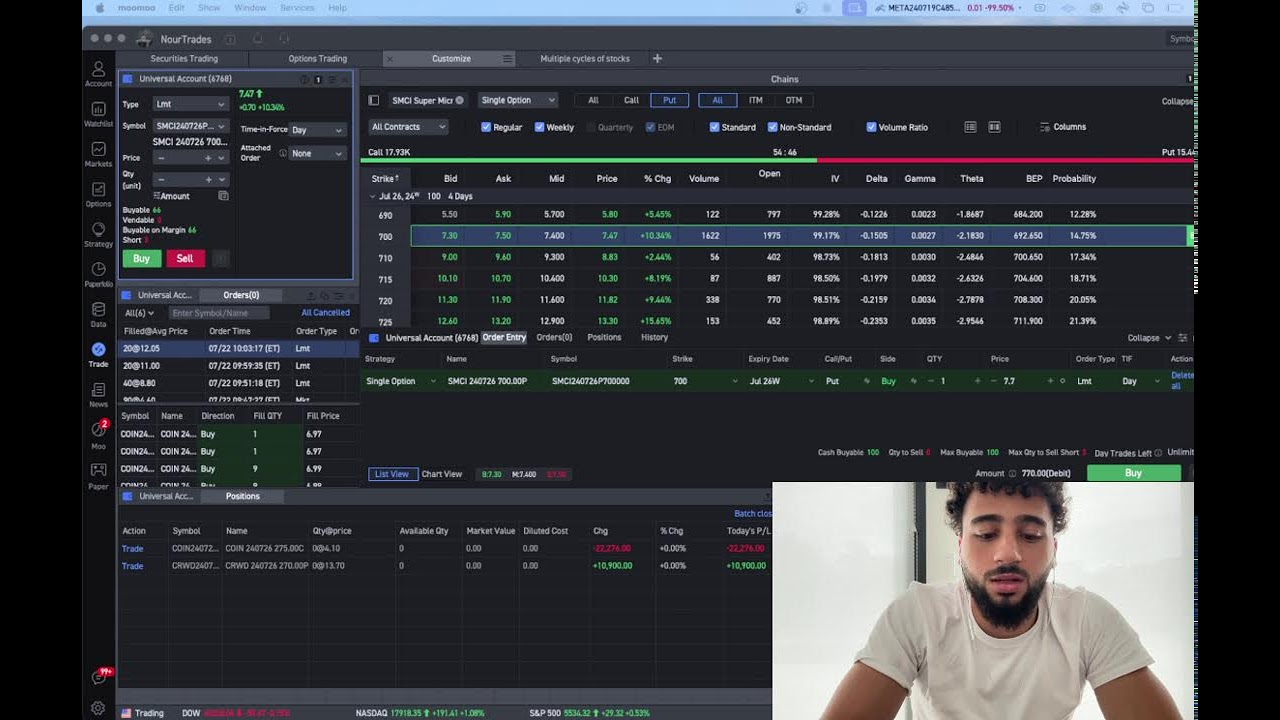Switch to Securities Trading tab

point(184,59)
